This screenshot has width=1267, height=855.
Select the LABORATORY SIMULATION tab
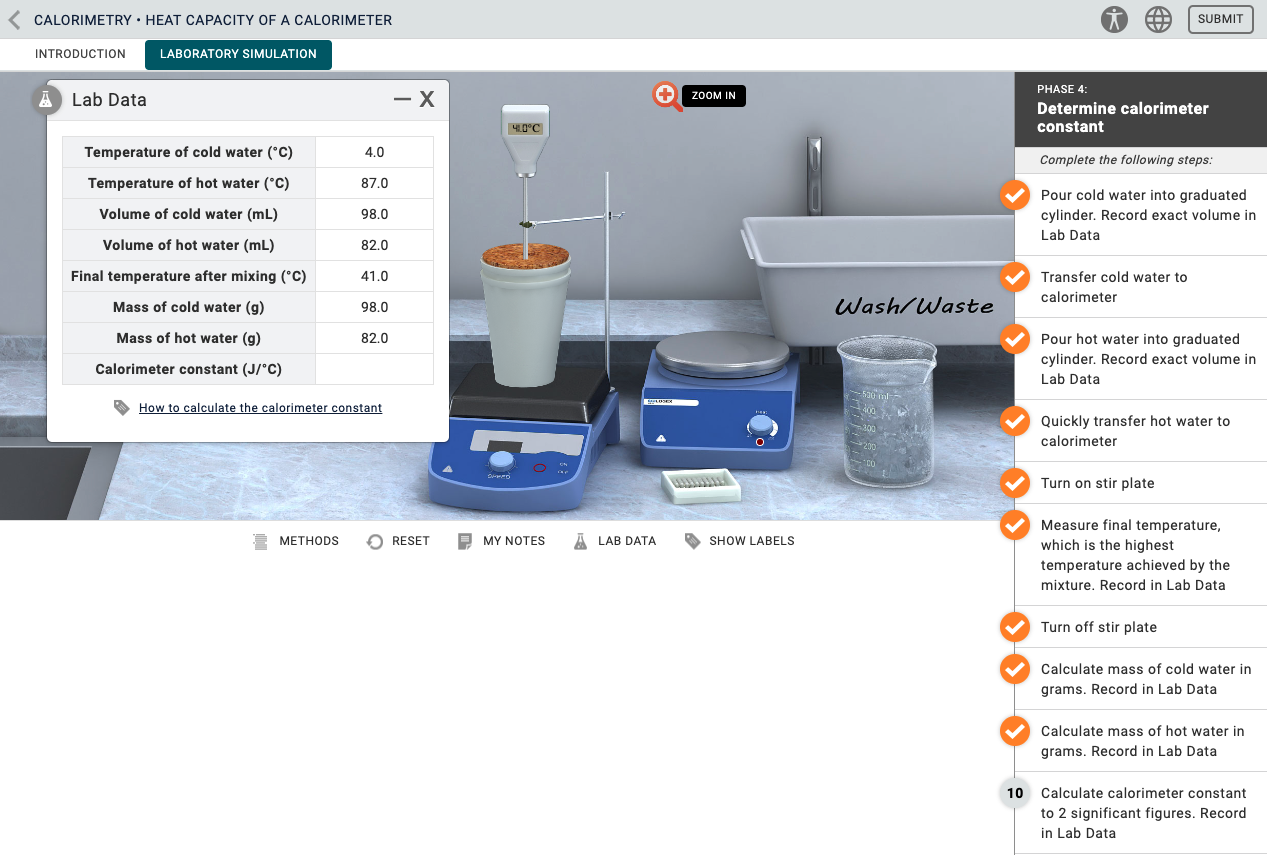click(238, 54)
